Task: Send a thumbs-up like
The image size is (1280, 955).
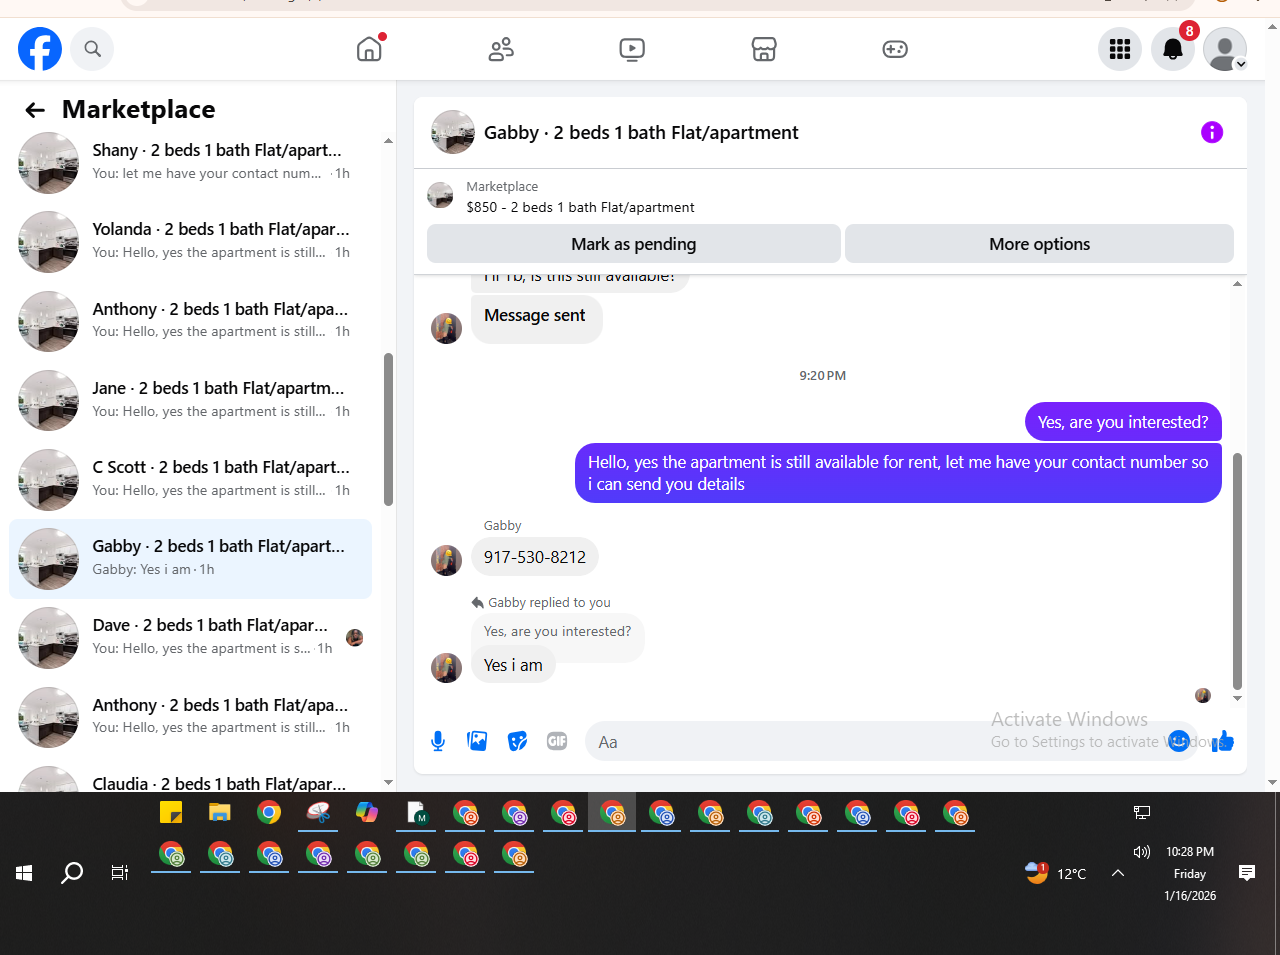Action: click(1223, 741)
